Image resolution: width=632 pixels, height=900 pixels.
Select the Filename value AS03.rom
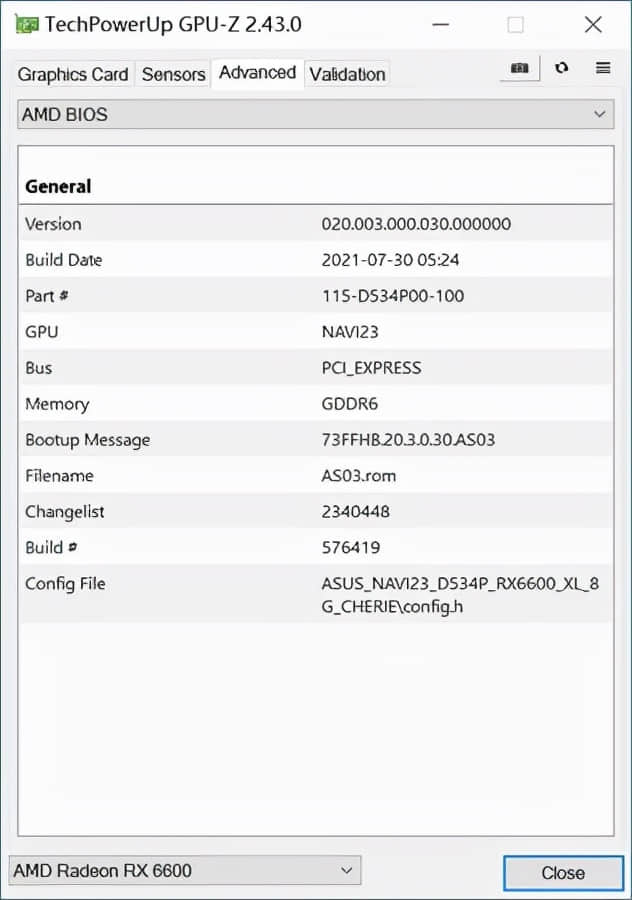coord(358,476)
